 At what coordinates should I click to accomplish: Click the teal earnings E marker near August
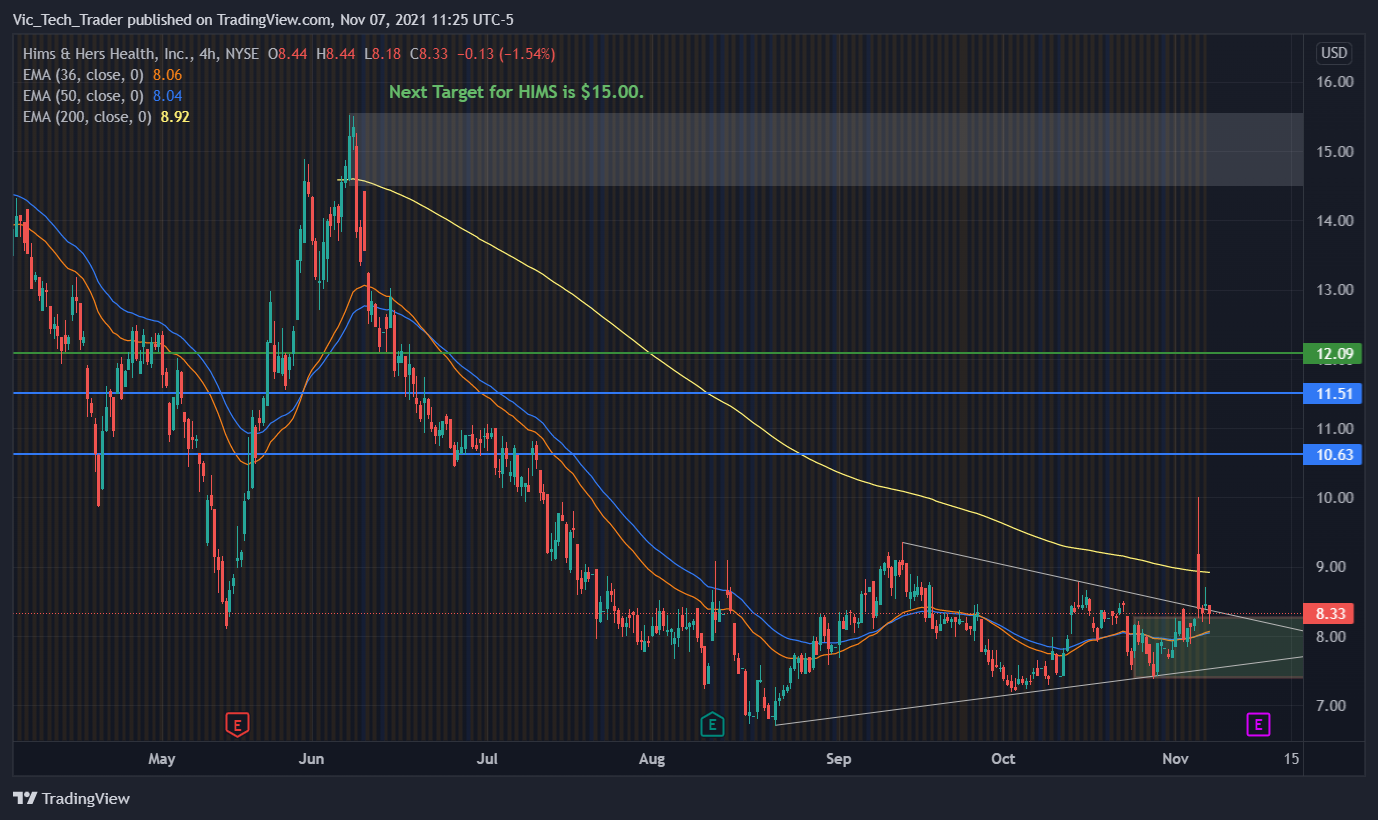(x=712, y=724)
